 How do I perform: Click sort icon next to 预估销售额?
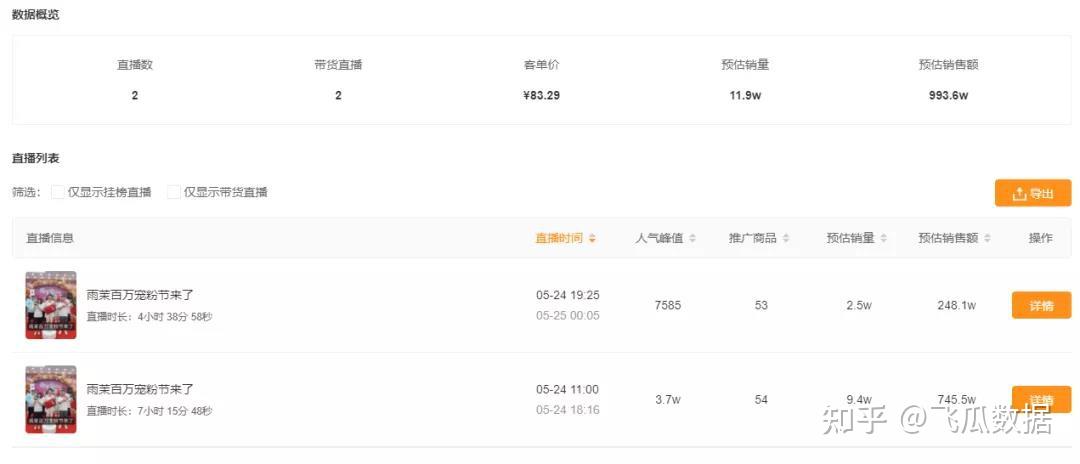pos(987,239)
